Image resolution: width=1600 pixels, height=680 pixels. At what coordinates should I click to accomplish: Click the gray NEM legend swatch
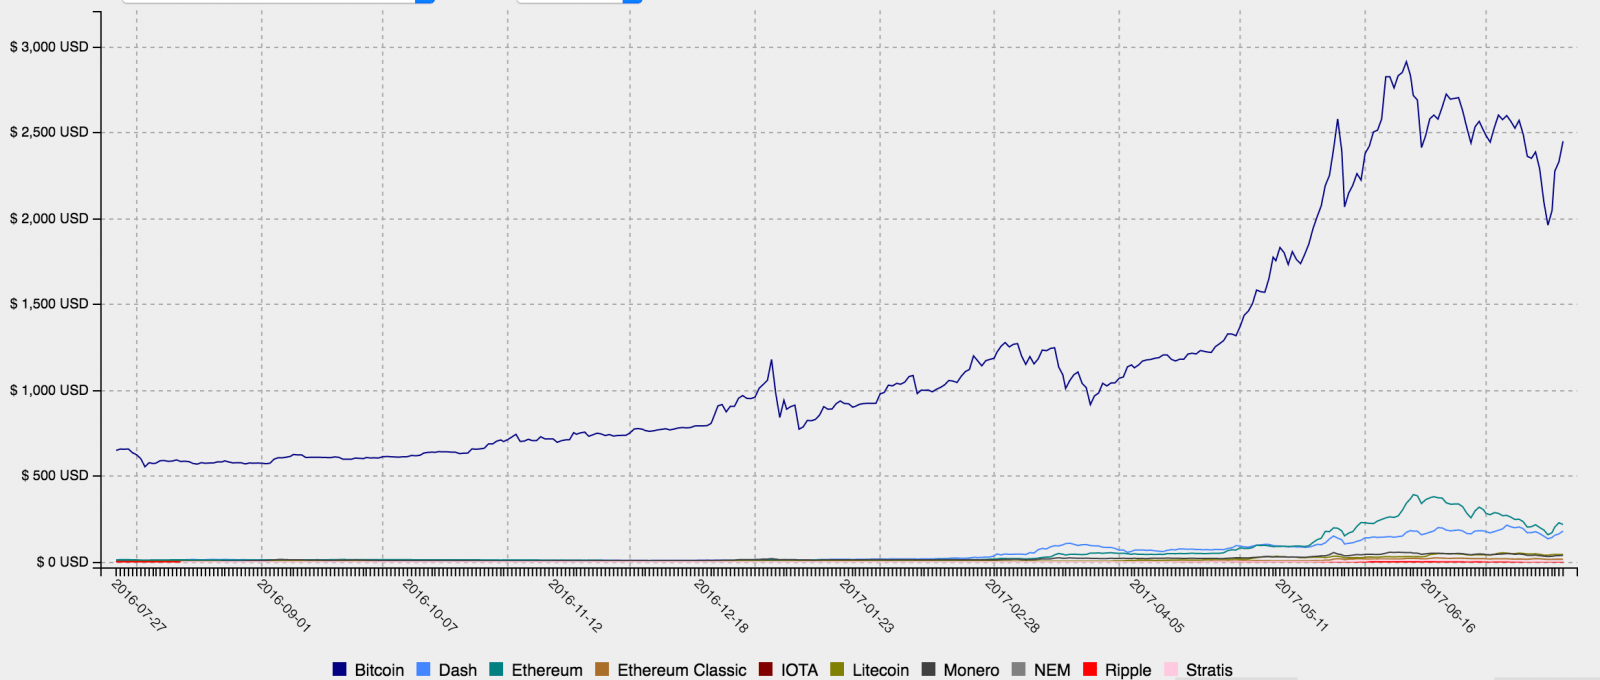click(x=1018, y=669)
